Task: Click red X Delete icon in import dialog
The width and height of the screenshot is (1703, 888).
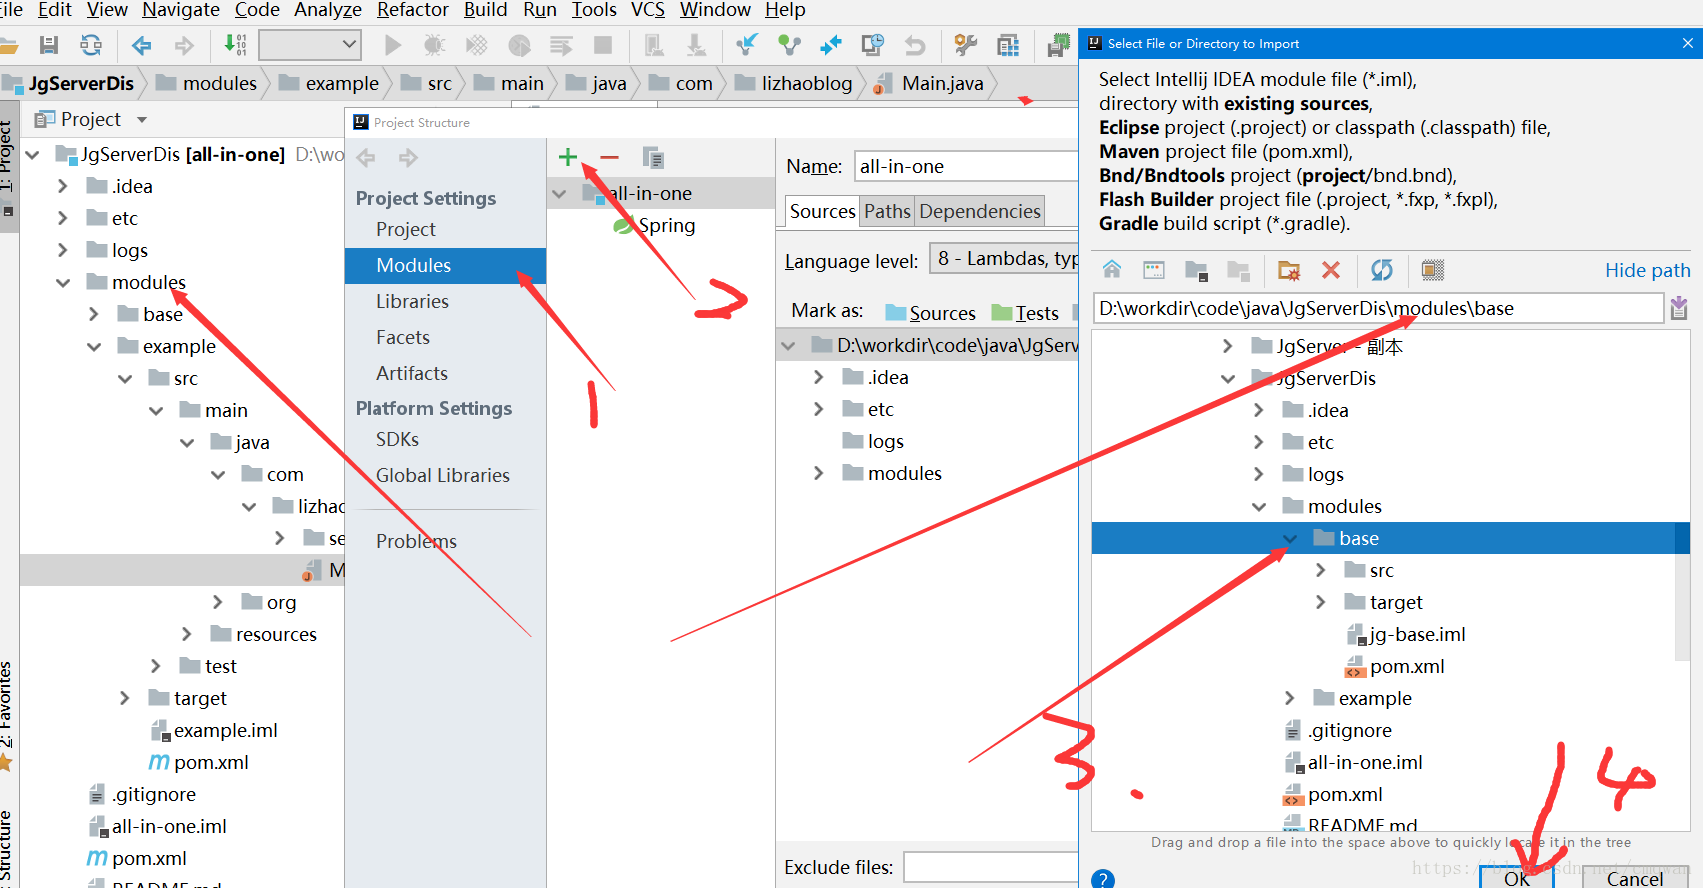Action: [1331, 270]
